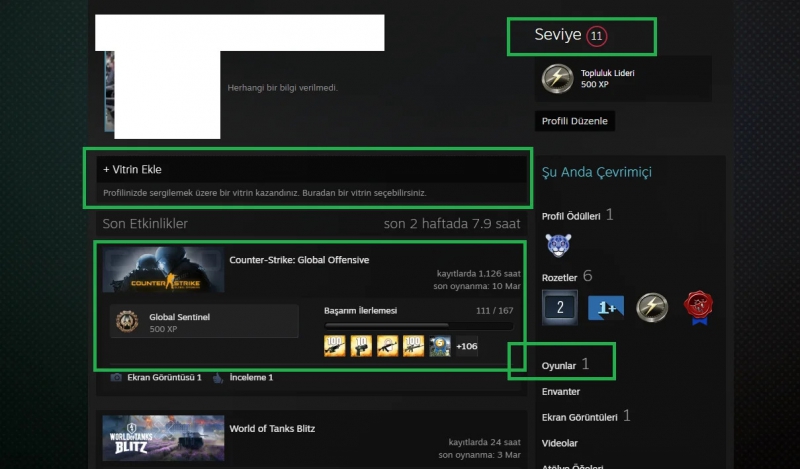This screenshot has width=800, height=469.
Task: Click the 'son oynanma: 3 Mar' text
Action: [480, 454]
